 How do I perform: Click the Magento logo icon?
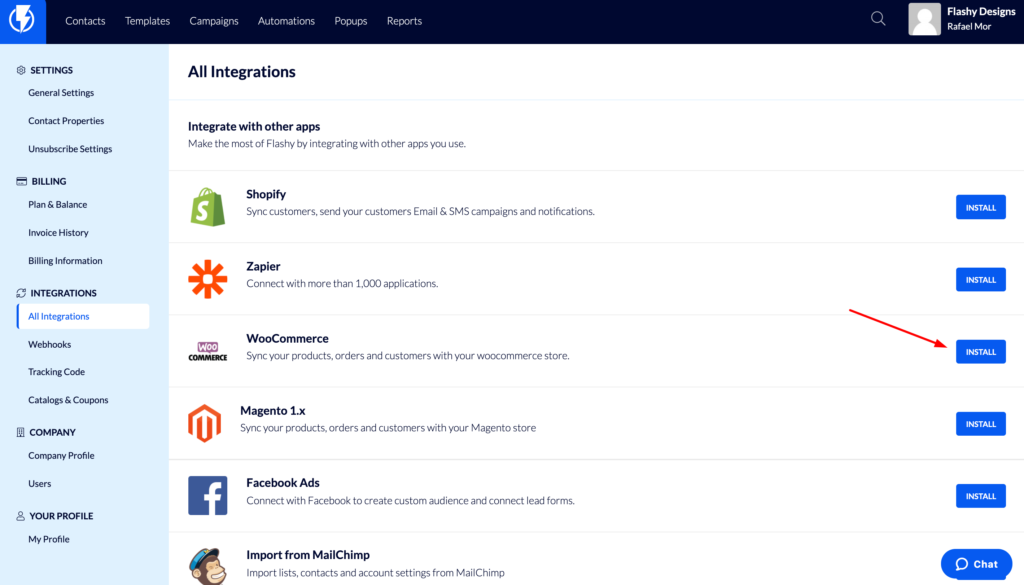(x=204, y=423)
